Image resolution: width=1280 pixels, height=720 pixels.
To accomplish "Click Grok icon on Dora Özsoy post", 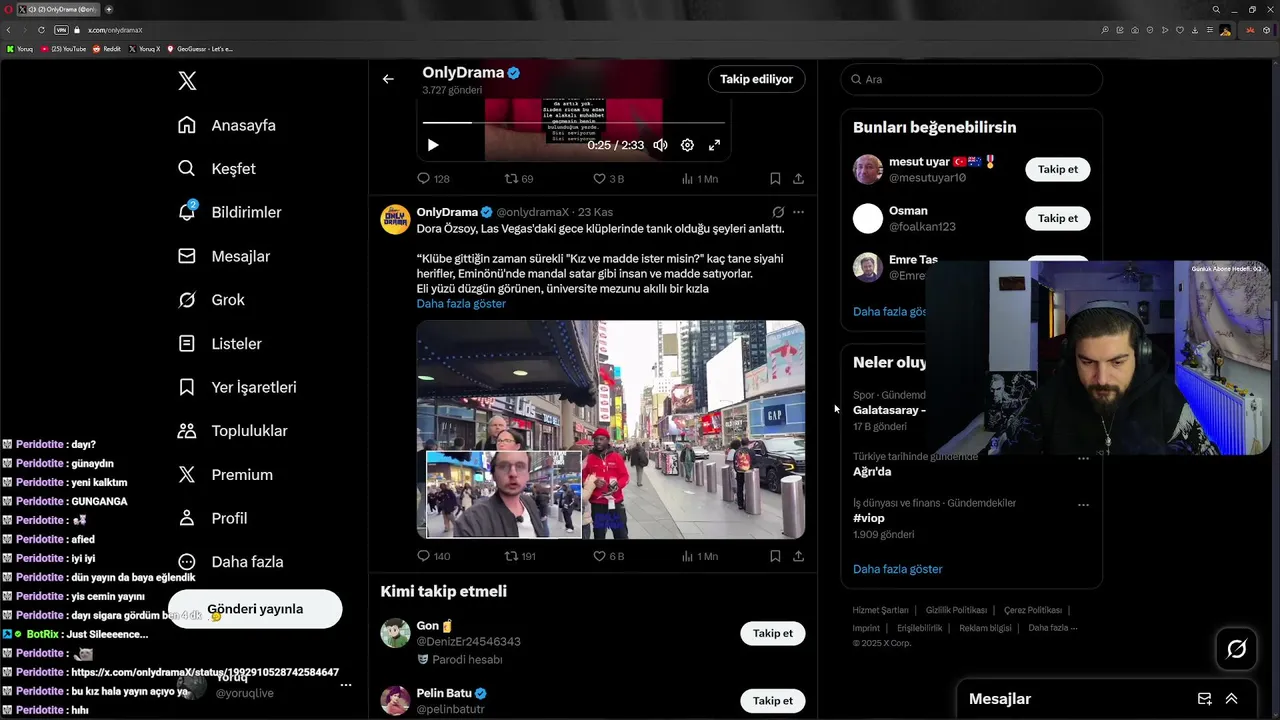I will pos(778,212).
